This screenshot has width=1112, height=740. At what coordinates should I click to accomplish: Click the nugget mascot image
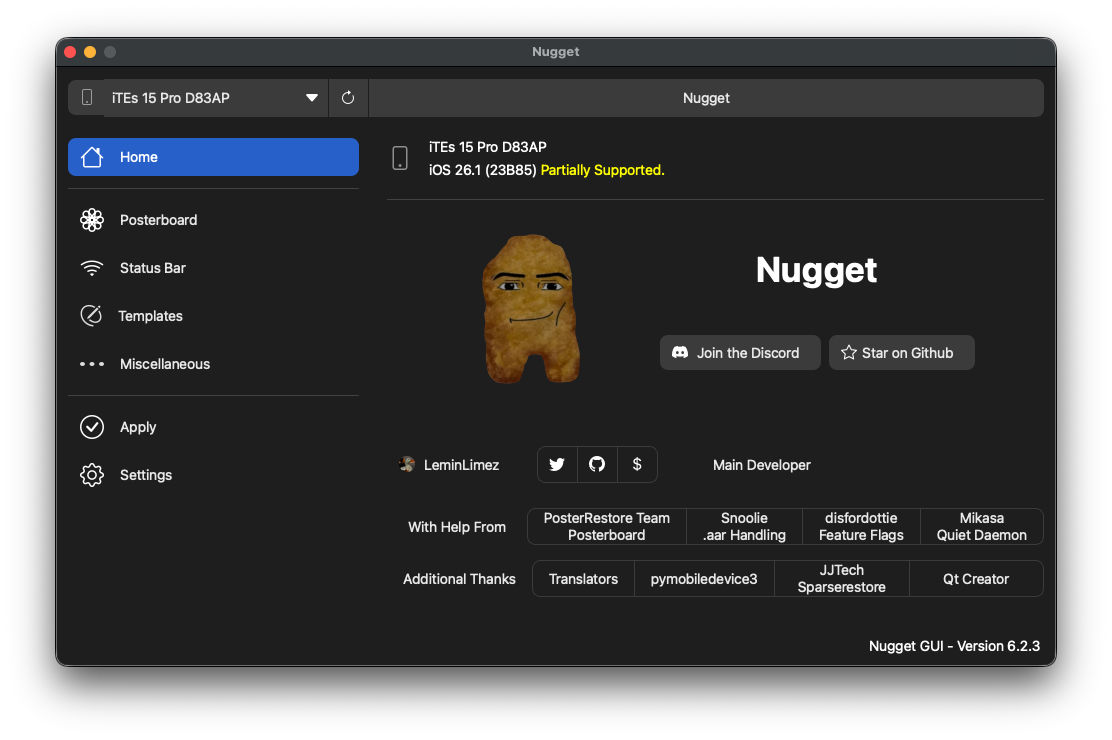(x=529, y=309)
